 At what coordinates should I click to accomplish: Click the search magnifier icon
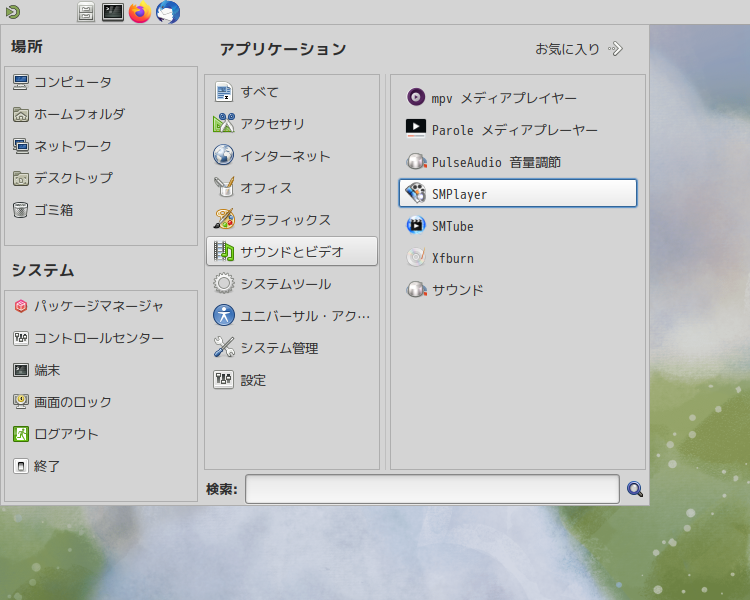click(635, 489)
